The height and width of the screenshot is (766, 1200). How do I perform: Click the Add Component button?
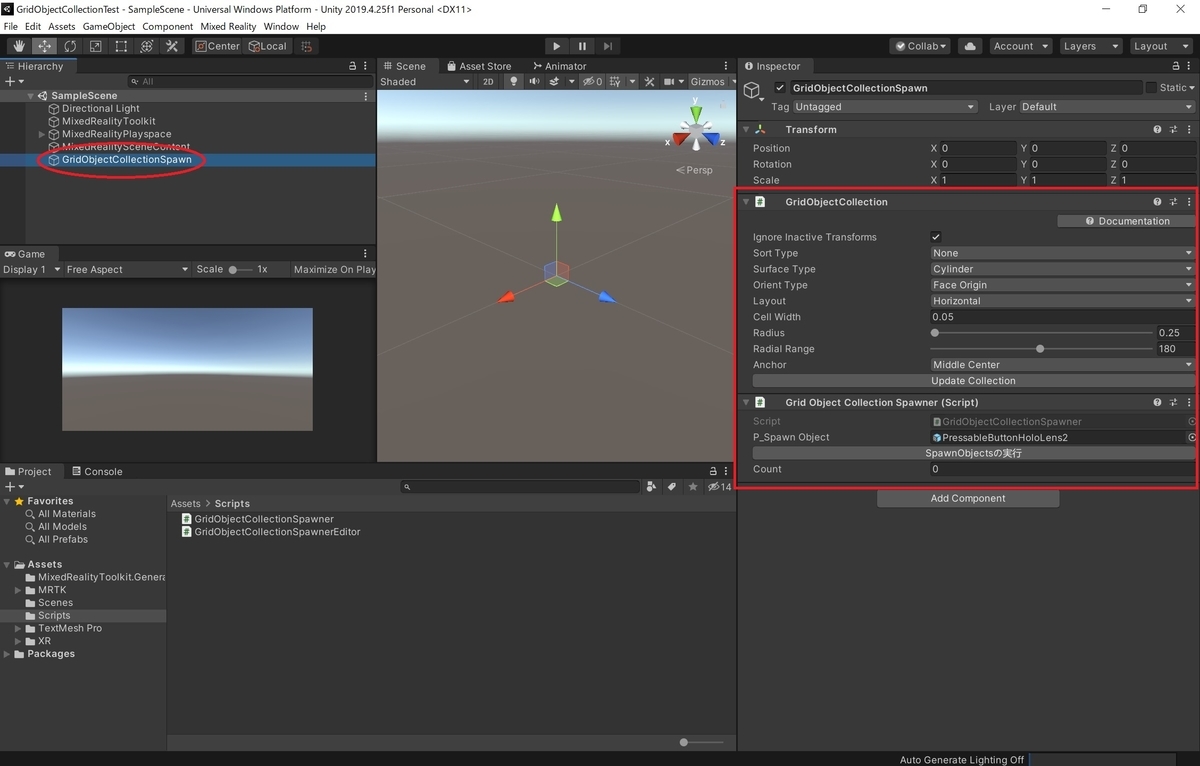point(968,498)
